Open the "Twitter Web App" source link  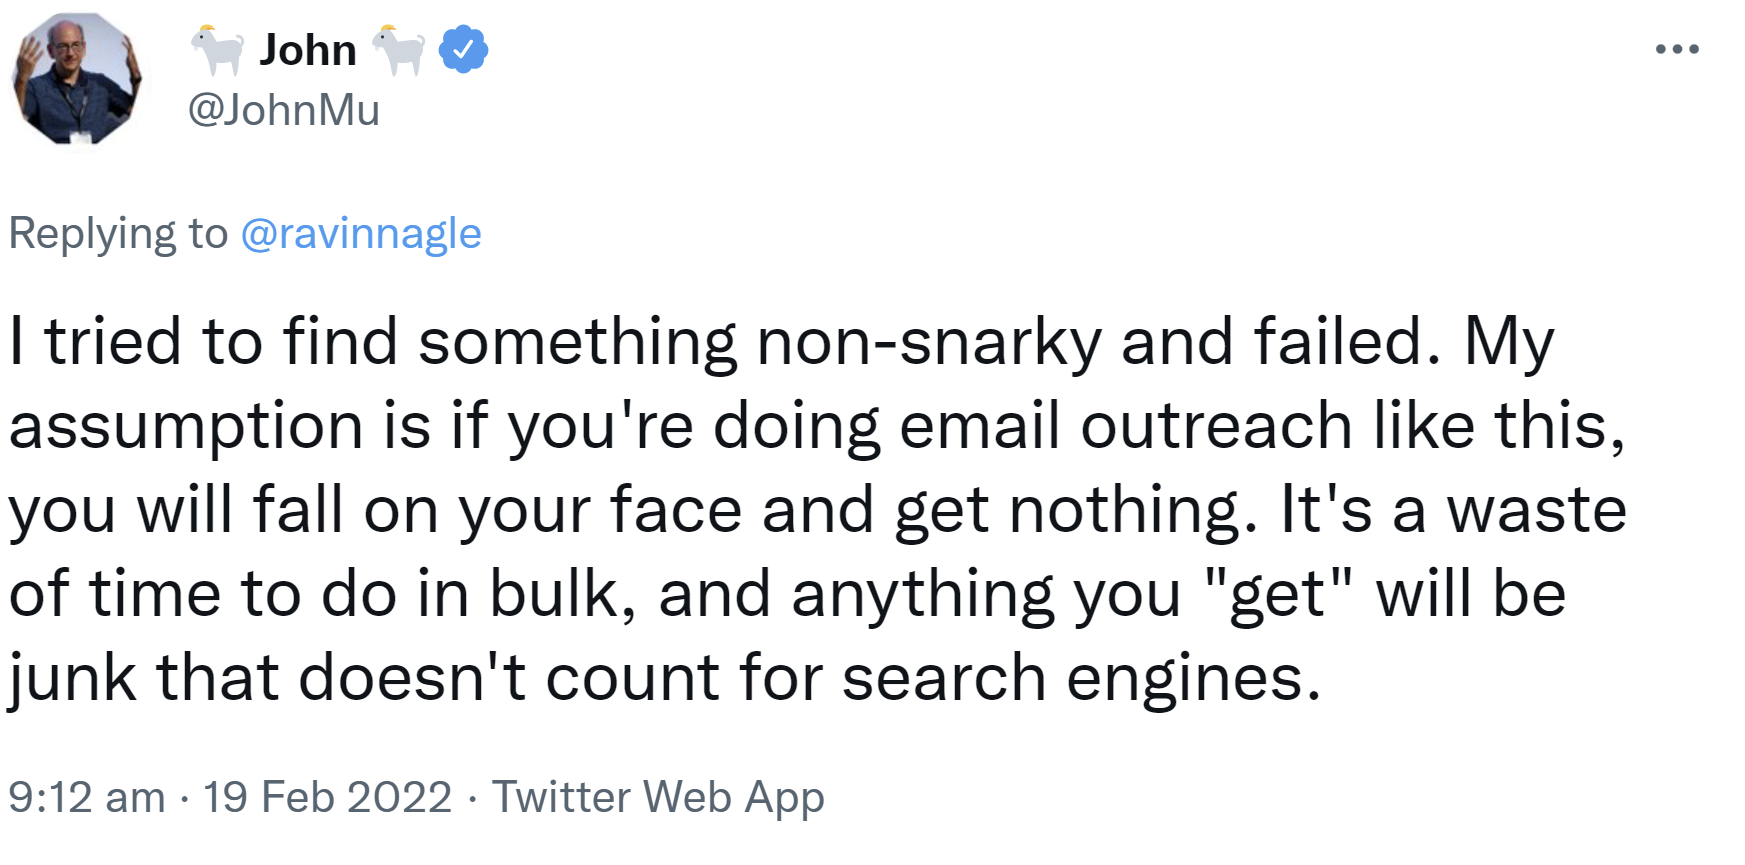point(658,798)
